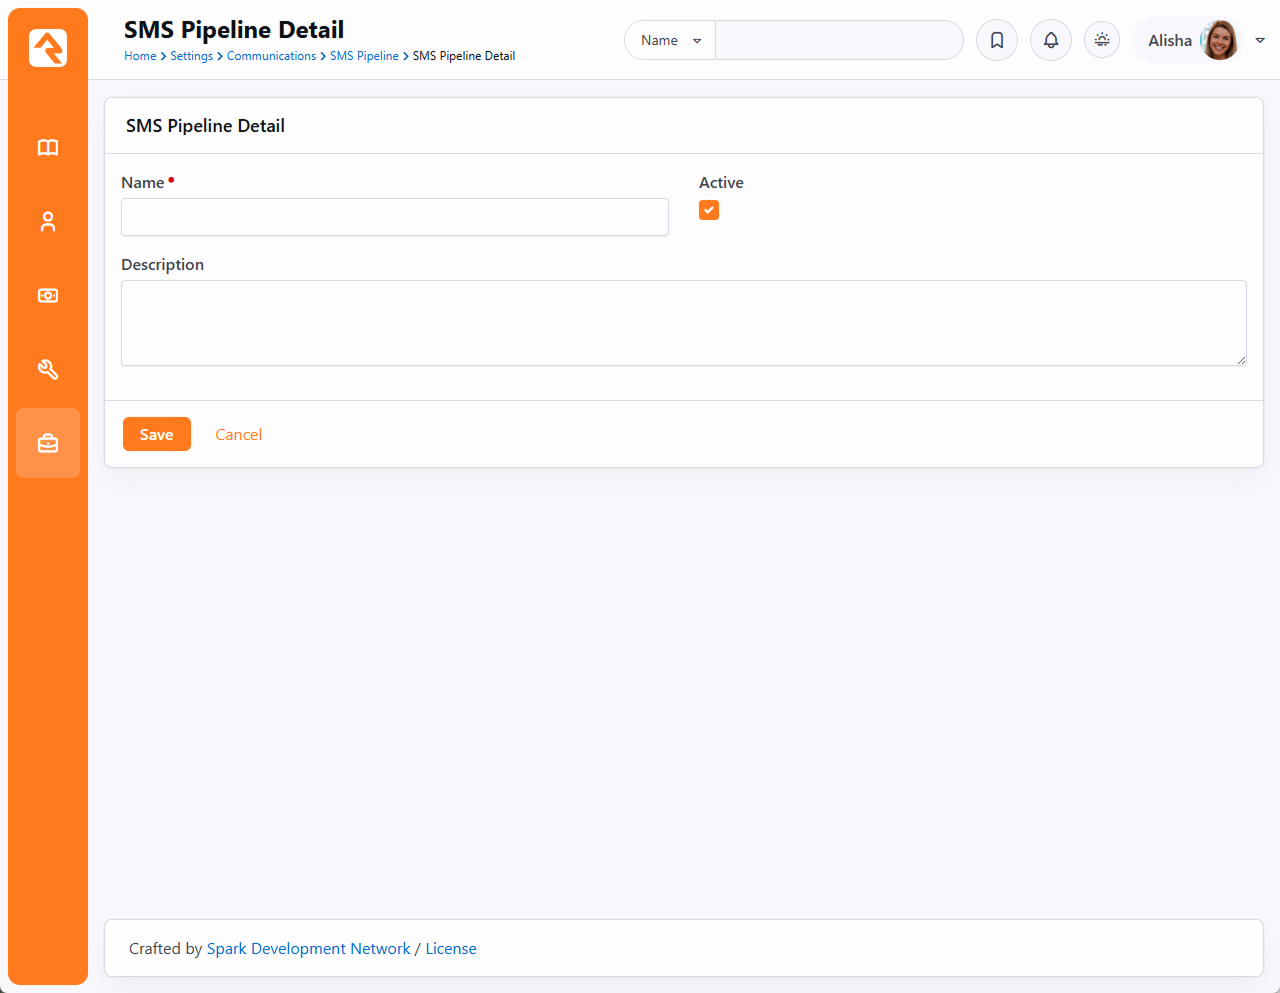
Task: Navigate to Communications breadcrumb
Action: tap(271, 56)
